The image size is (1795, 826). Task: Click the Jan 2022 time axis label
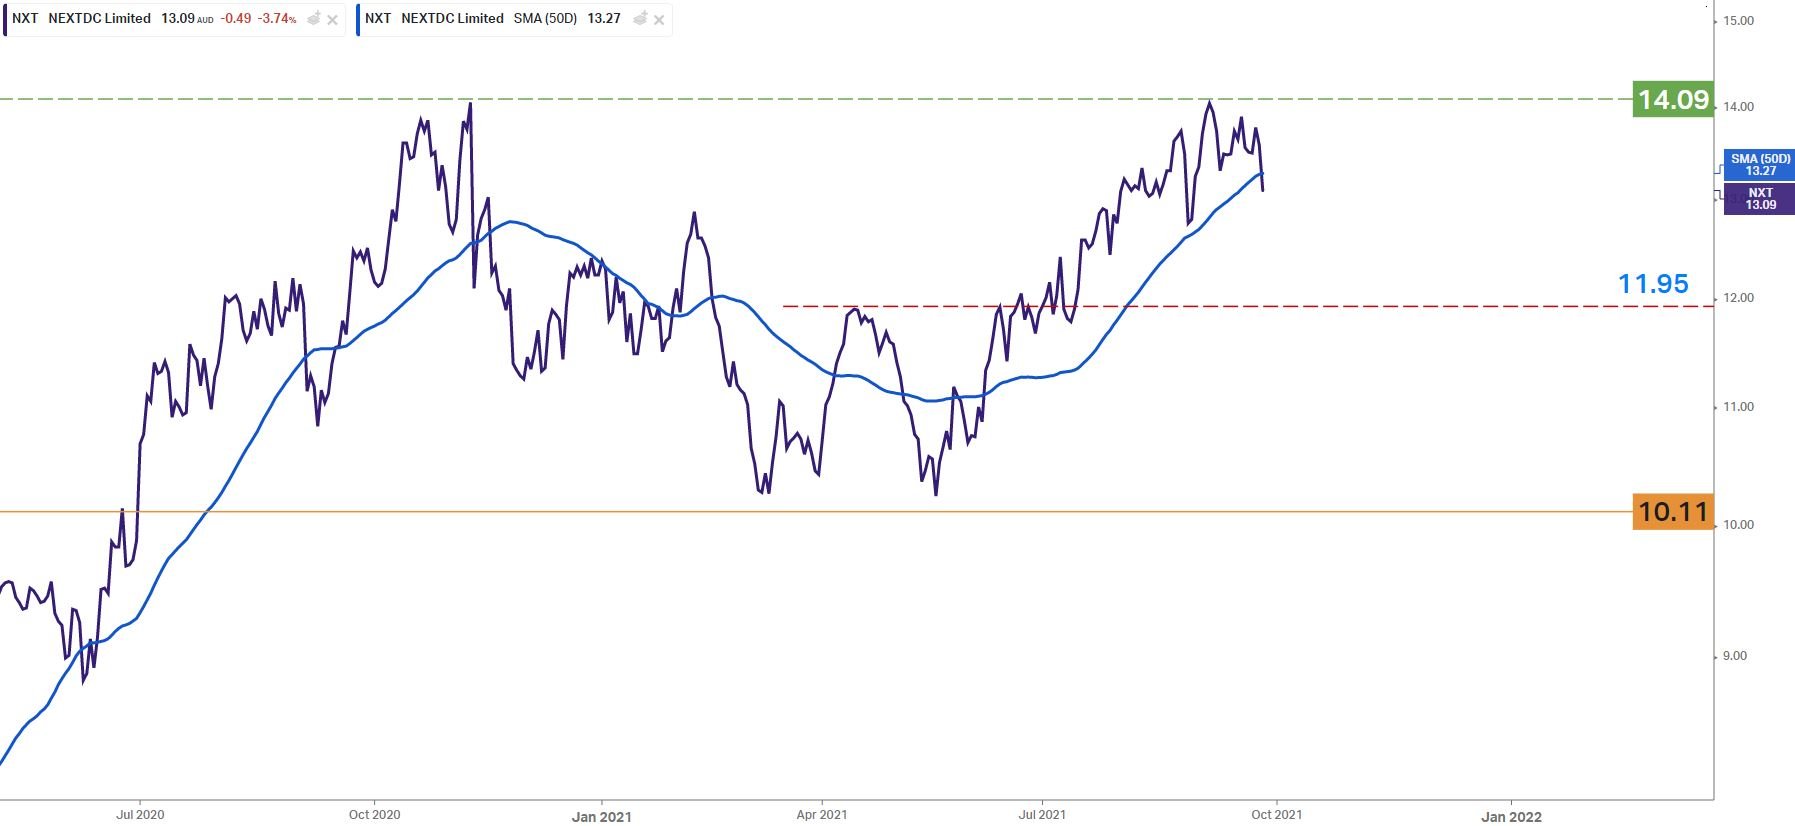(x=1511, y=816)
